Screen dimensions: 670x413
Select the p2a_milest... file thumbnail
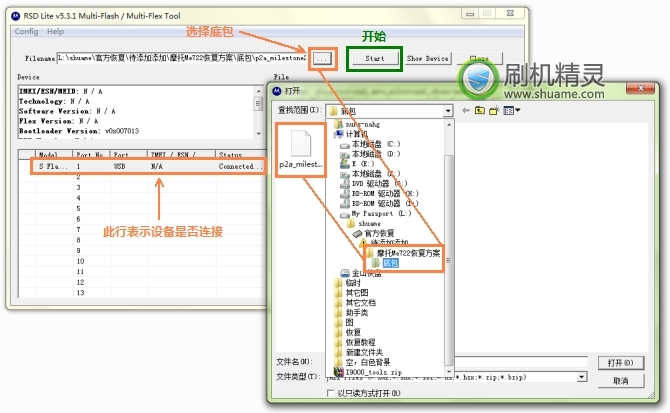[301, 149]
